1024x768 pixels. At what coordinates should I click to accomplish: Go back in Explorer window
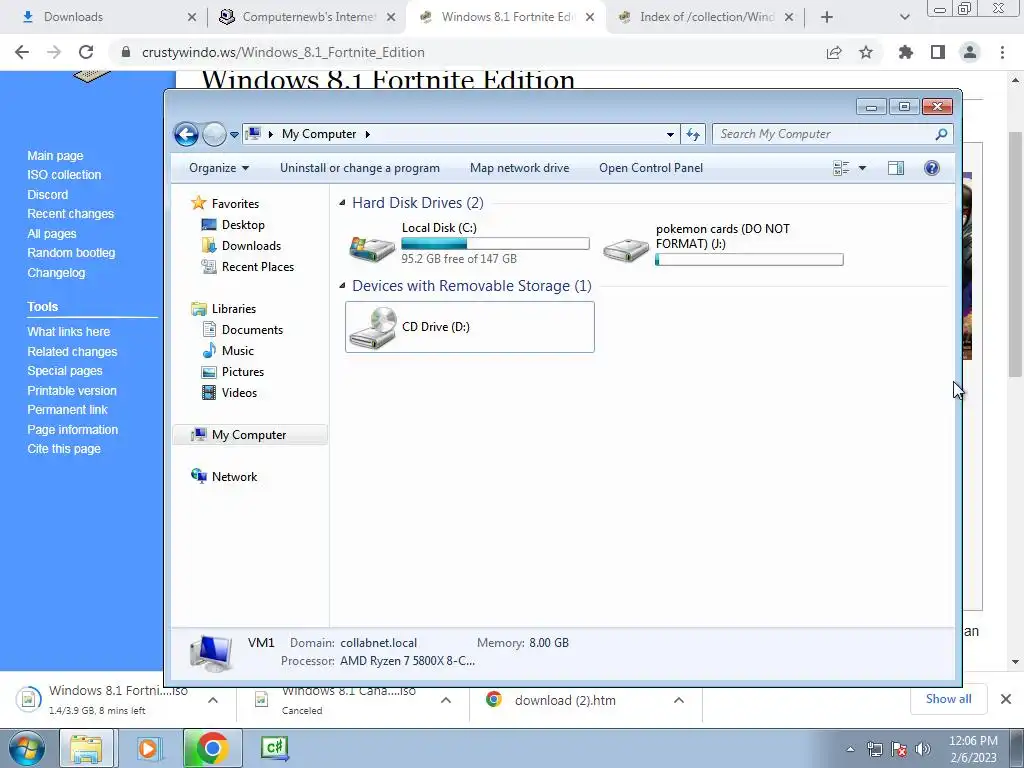tap(186, 135)
